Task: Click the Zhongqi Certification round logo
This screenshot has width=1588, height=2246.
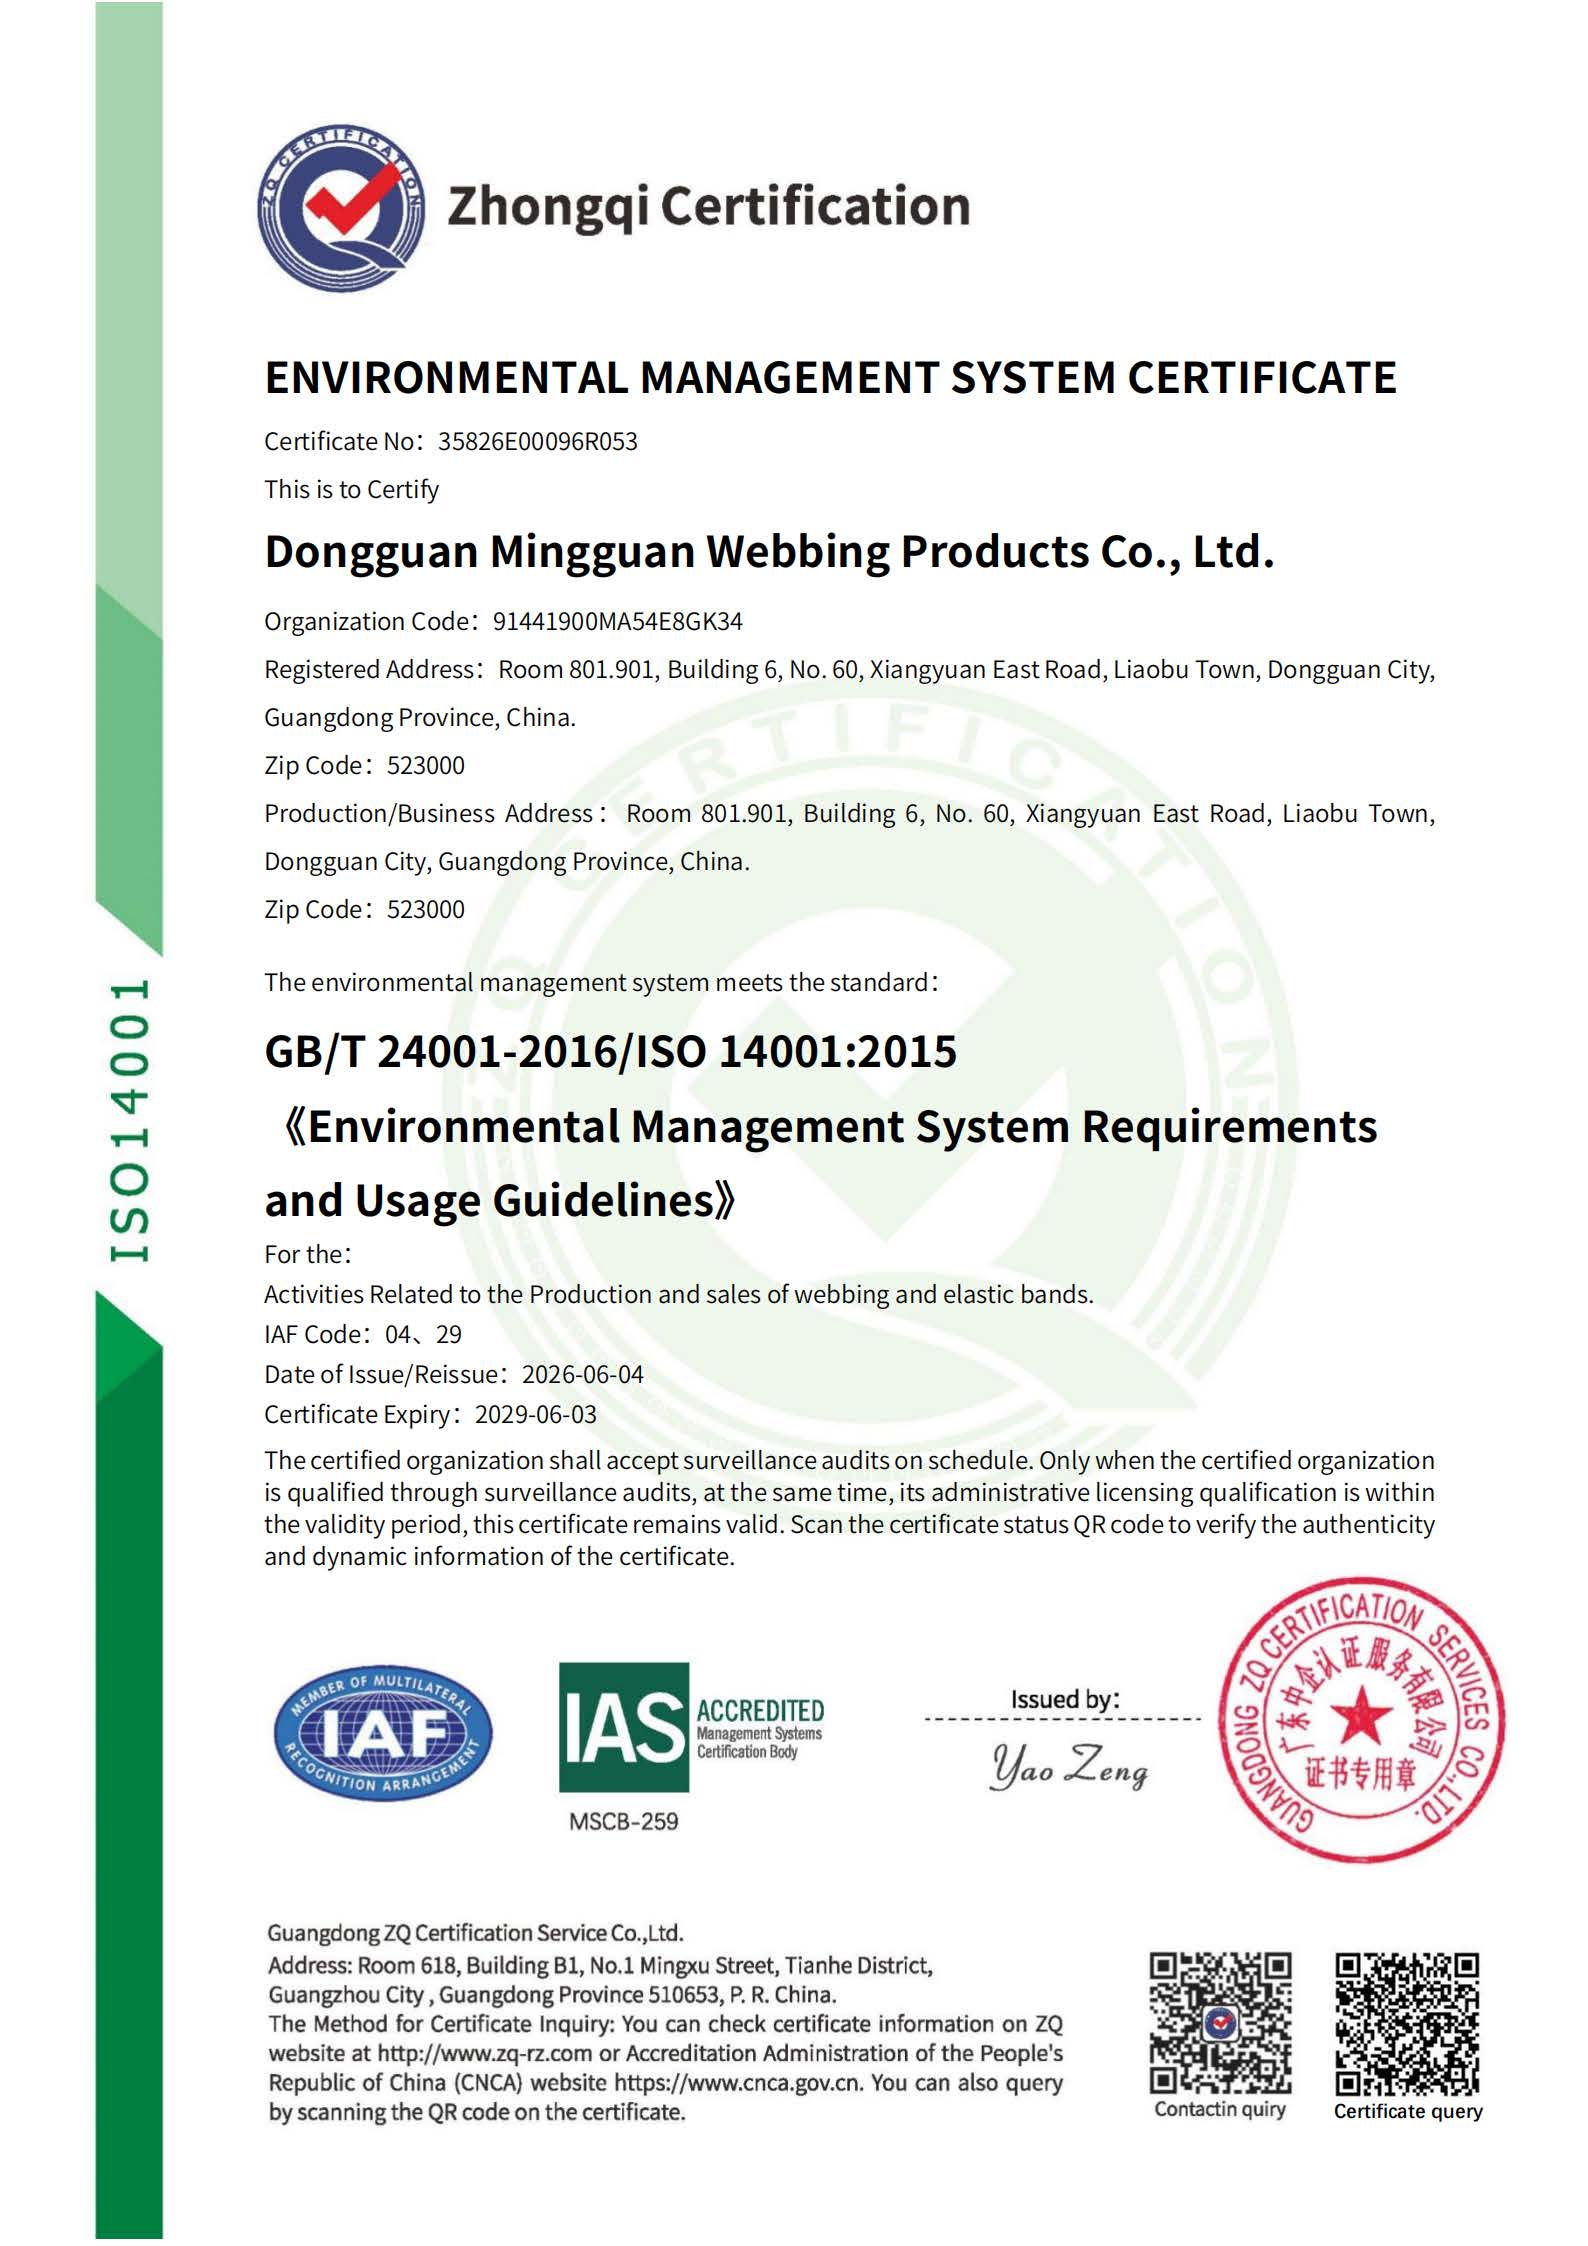Action: click(x=341, y=208)
